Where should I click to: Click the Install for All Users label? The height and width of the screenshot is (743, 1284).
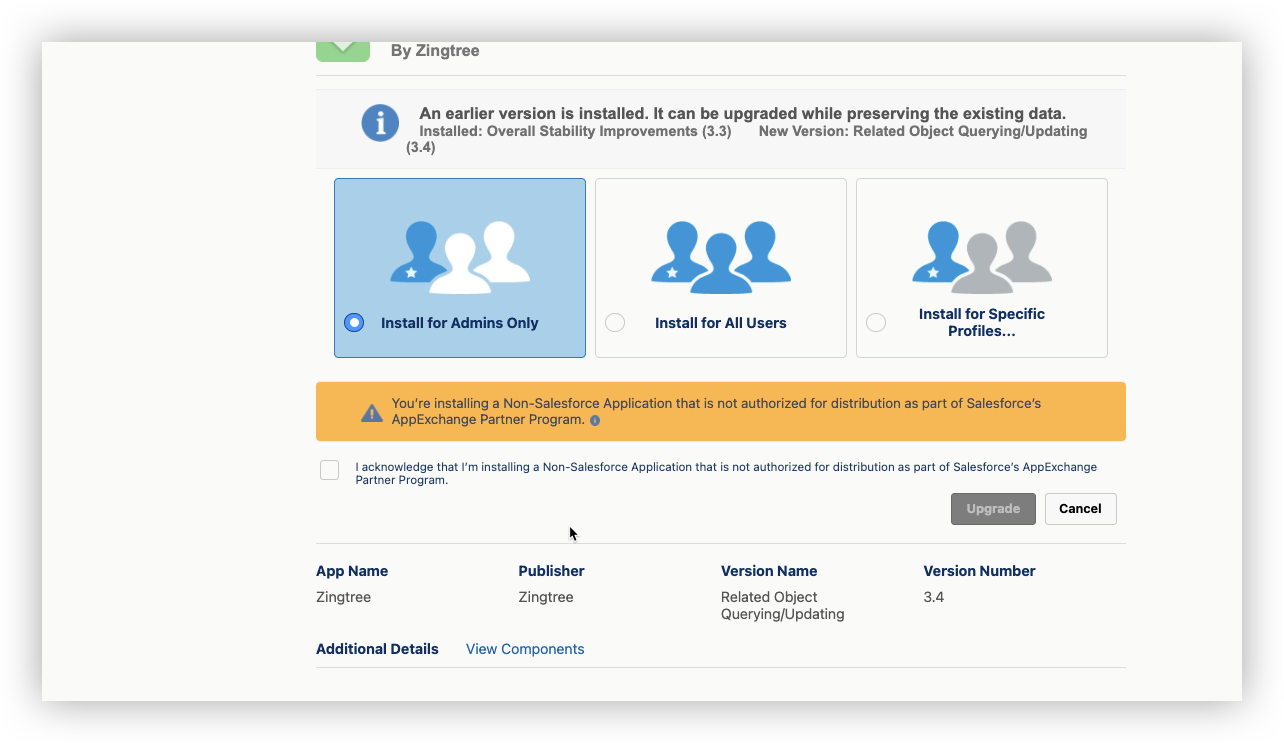720,323
